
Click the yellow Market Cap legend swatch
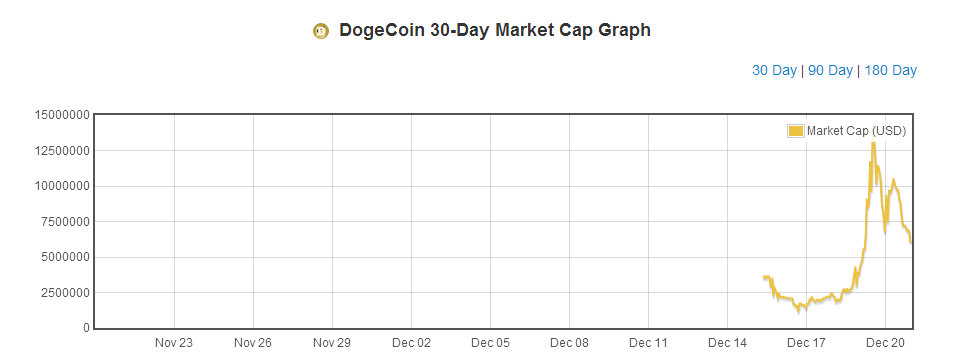(796, 131)
